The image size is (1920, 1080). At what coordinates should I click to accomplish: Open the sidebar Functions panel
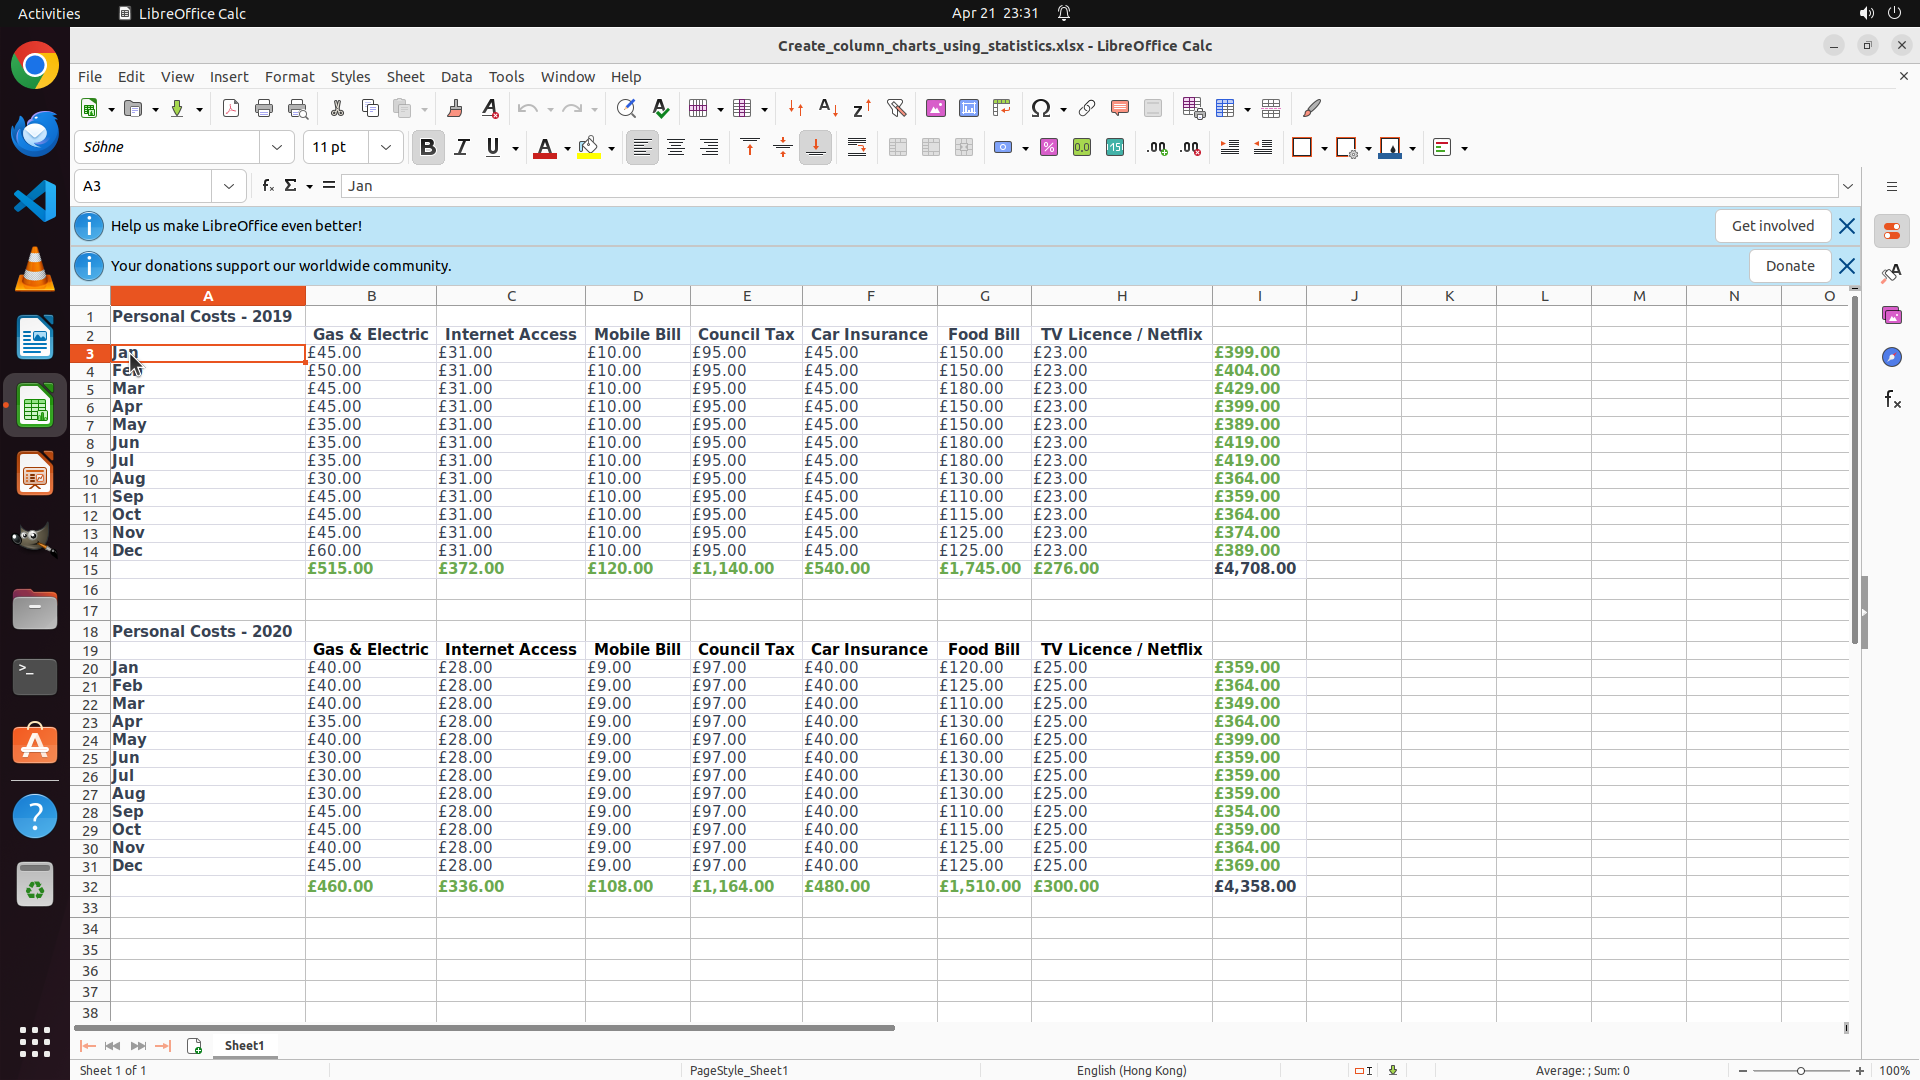[x=1892, y=400]
